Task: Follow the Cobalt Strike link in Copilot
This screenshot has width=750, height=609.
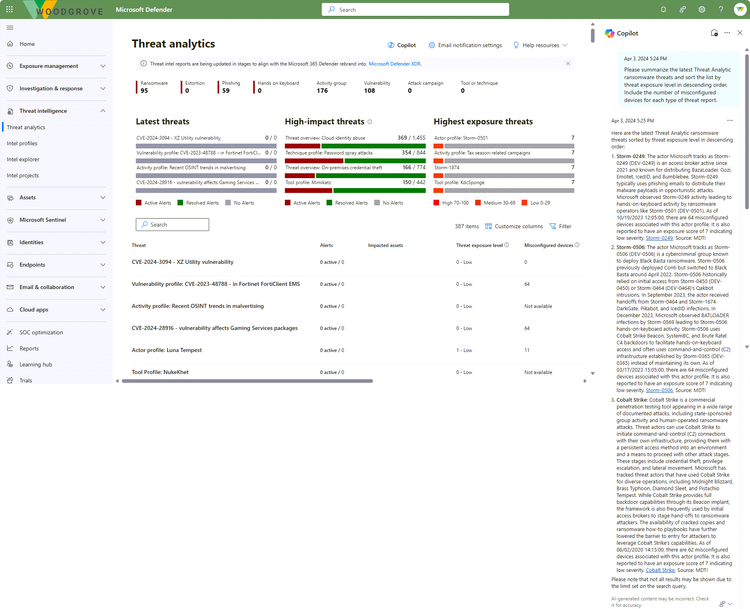Action: (x=660, y=570)
